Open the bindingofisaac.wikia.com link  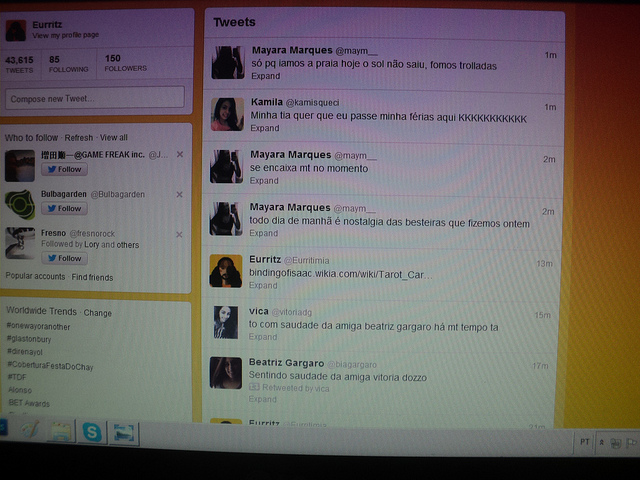(x=340, y=274)
